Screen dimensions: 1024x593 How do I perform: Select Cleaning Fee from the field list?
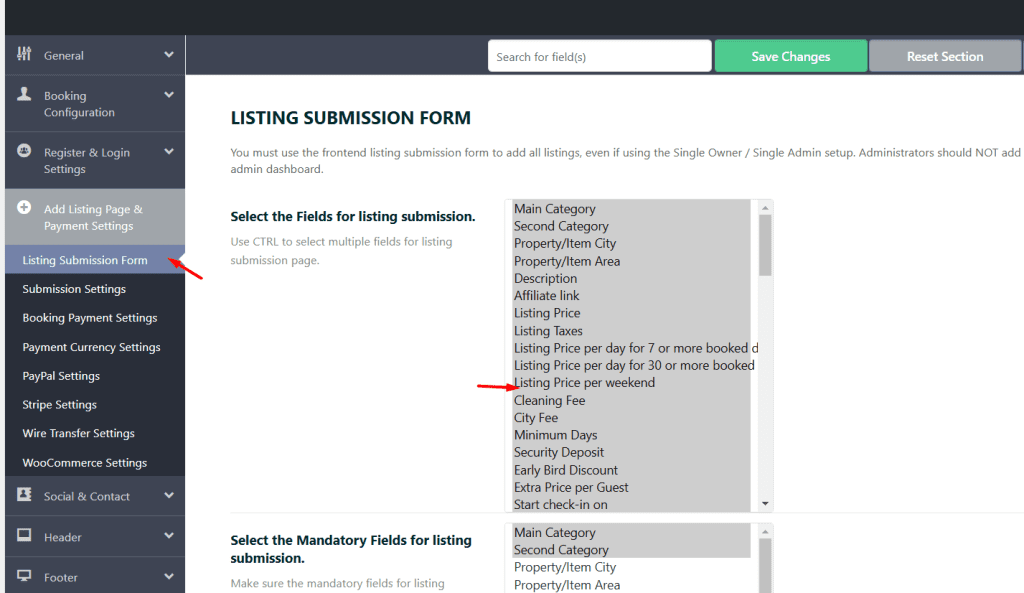tap(549, 400)
